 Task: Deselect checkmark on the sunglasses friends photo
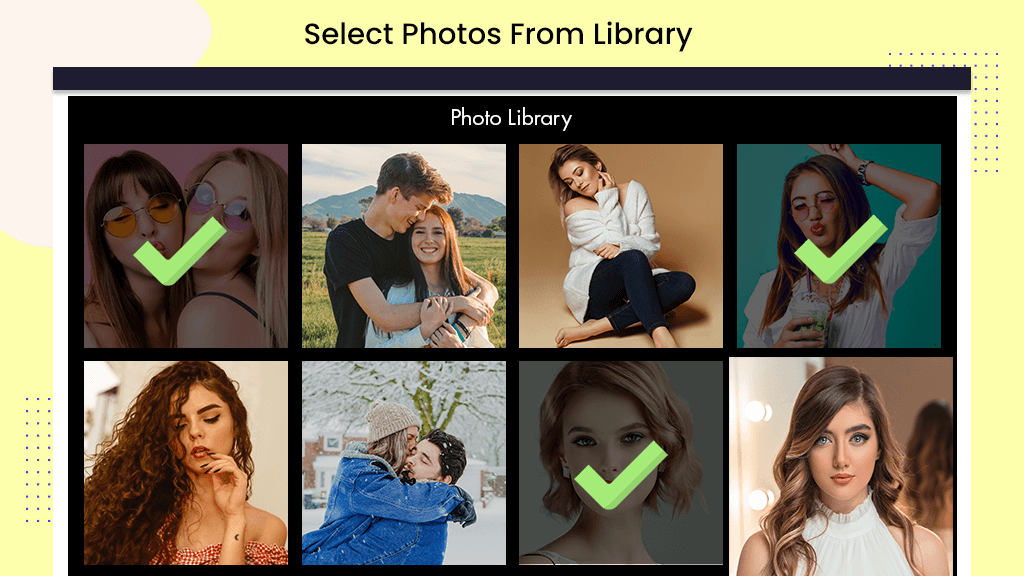pyautogui.click(x=180, y=252)
